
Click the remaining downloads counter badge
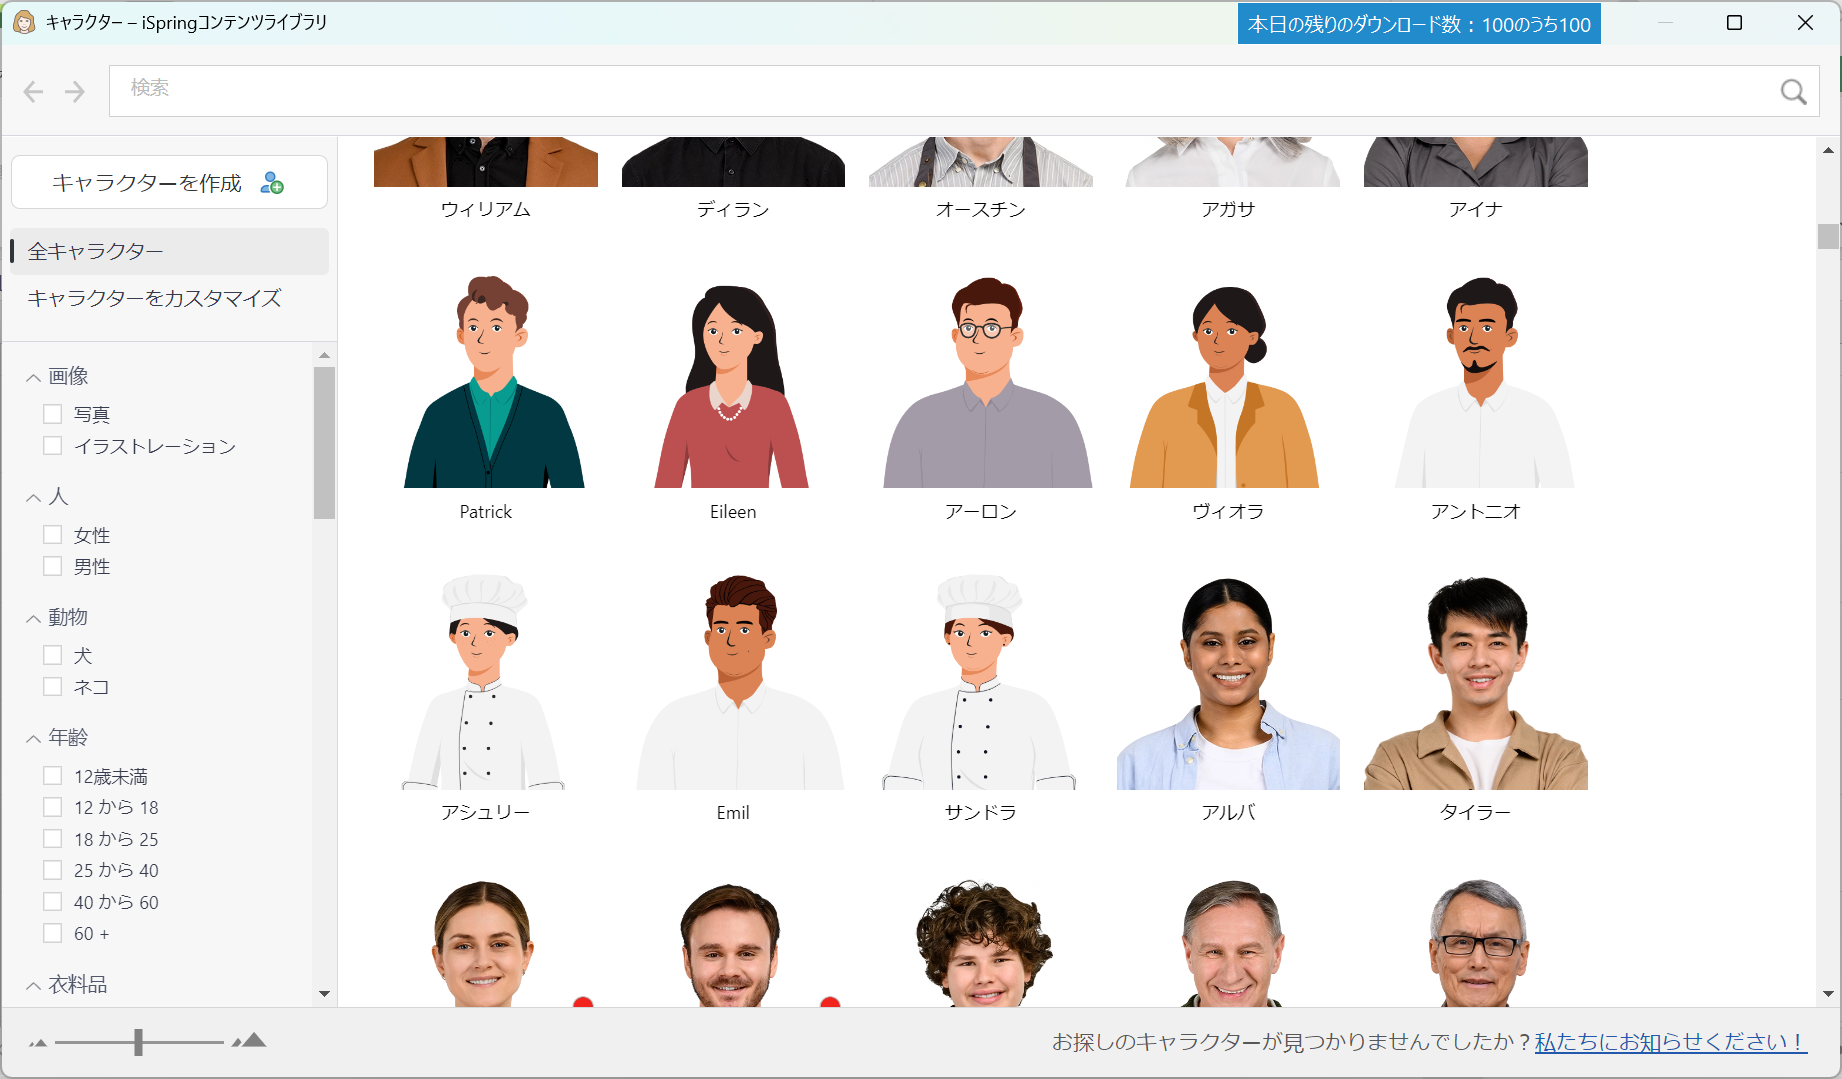tap(1419, 22)
